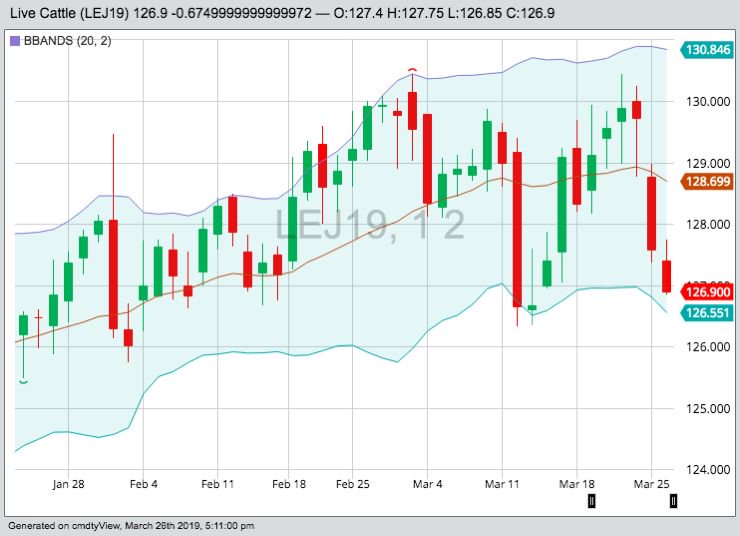Click the timeline marker below Mar 18
740x536 pixels.
pyautogui.click(x=591, y=501)
